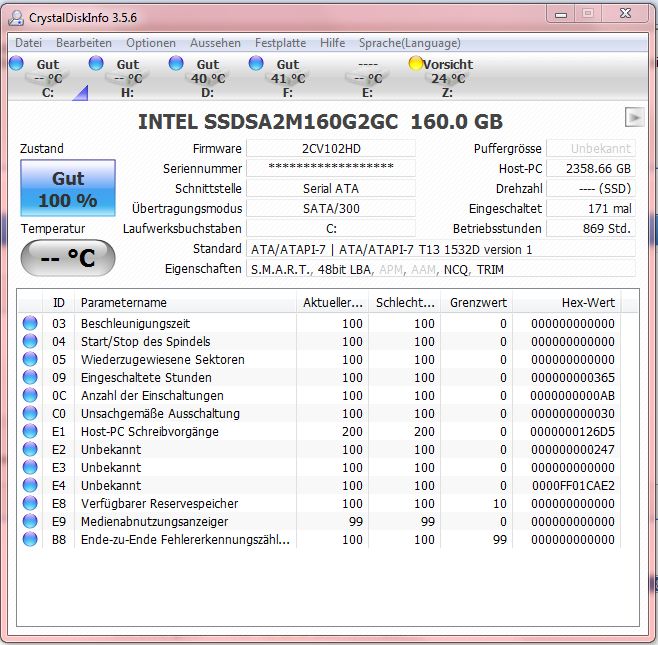The image size is (658, 645).
Task: Open the Optionen menu
Action: (x=151, y=43)
